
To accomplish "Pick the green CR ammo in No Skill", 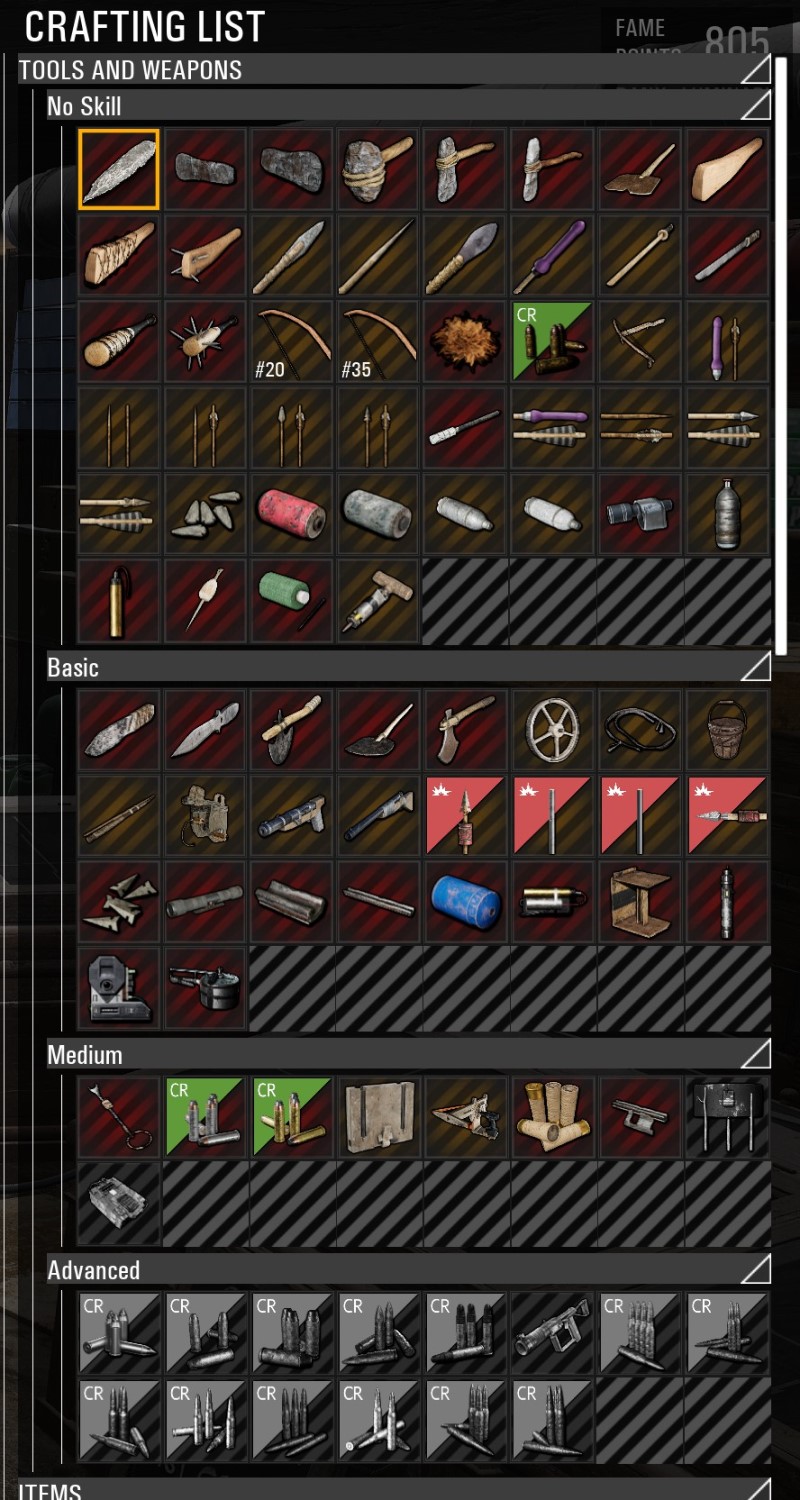I will [553, 342].
